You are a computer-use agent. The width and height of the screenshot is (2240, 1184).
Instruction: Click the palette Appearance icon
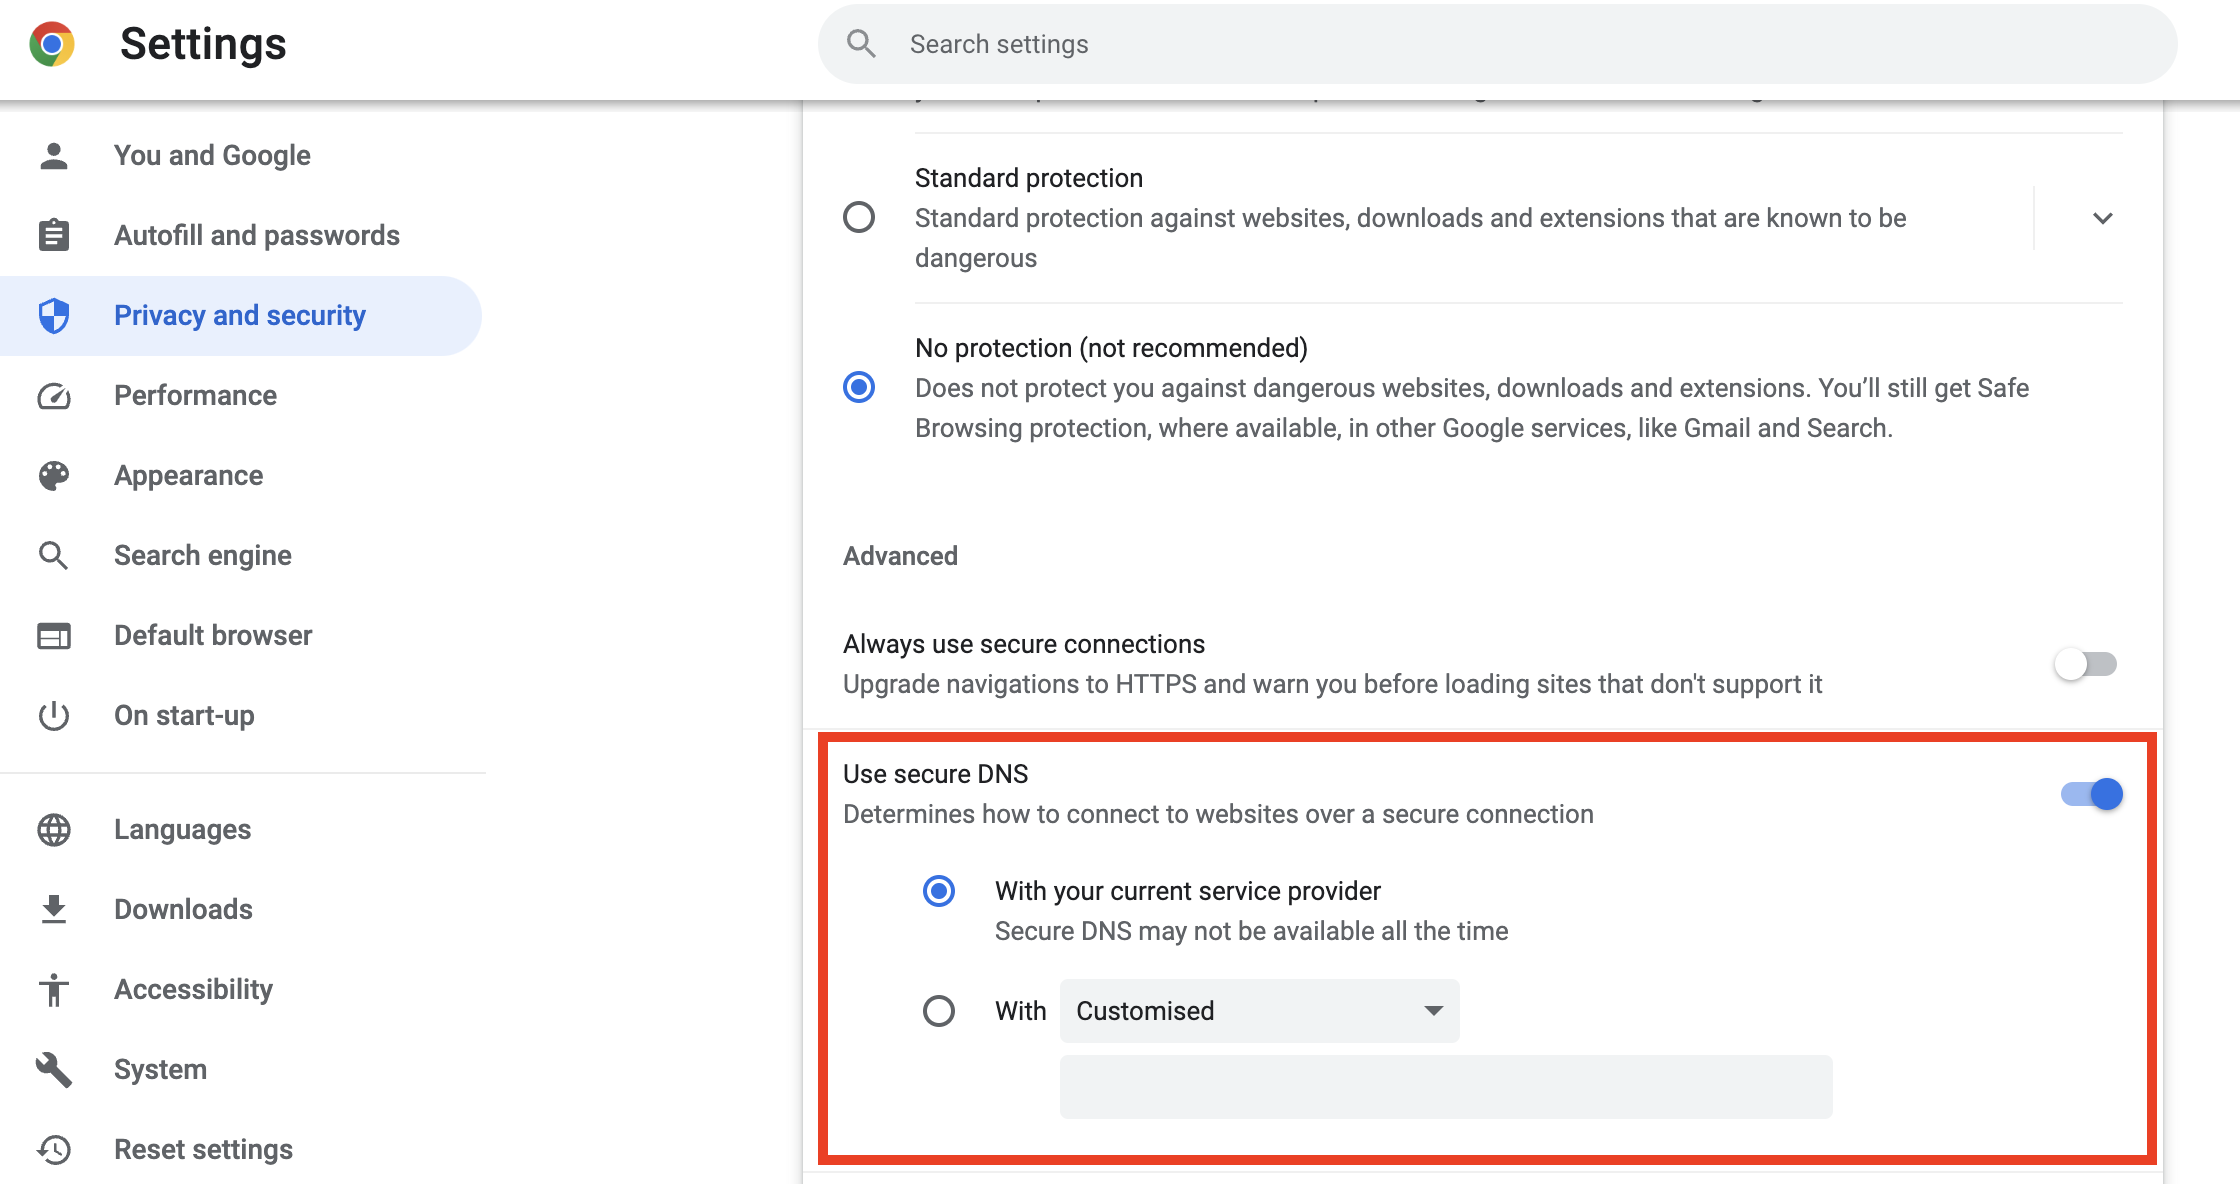54,476
